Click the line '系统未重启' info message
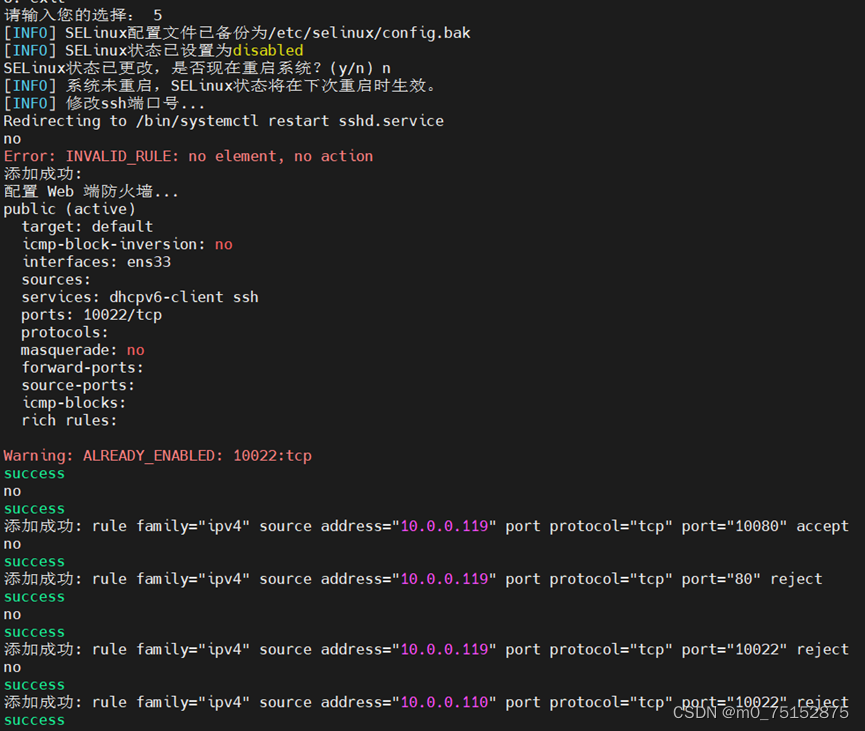Image resolution: width=865 pixels, height=731 pixels. pyautogui.click(x=220, y=86)
